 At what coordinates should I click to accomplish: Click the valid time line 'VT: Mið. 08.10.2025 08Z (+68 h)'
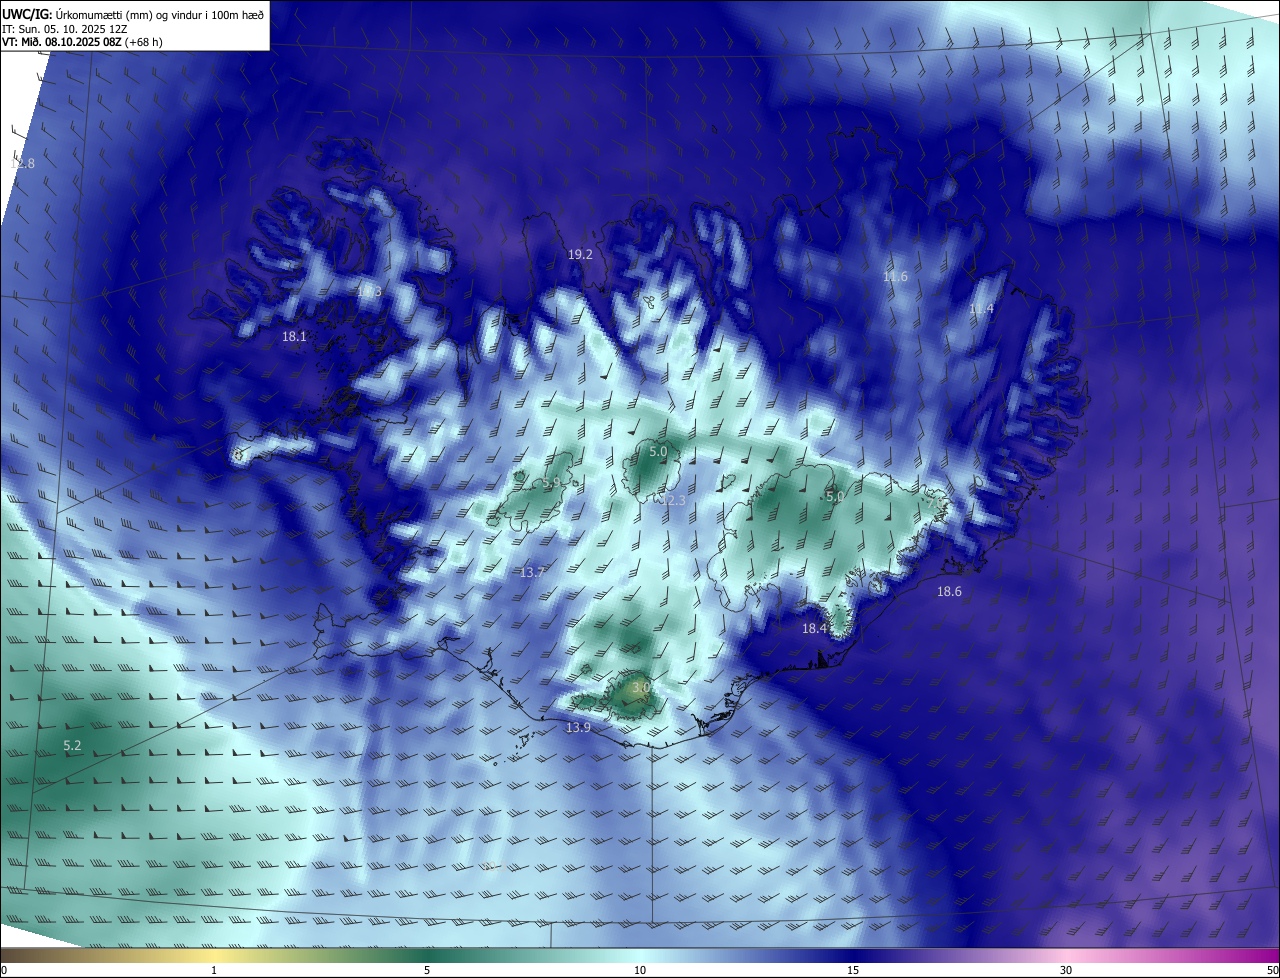coord(82,42)
